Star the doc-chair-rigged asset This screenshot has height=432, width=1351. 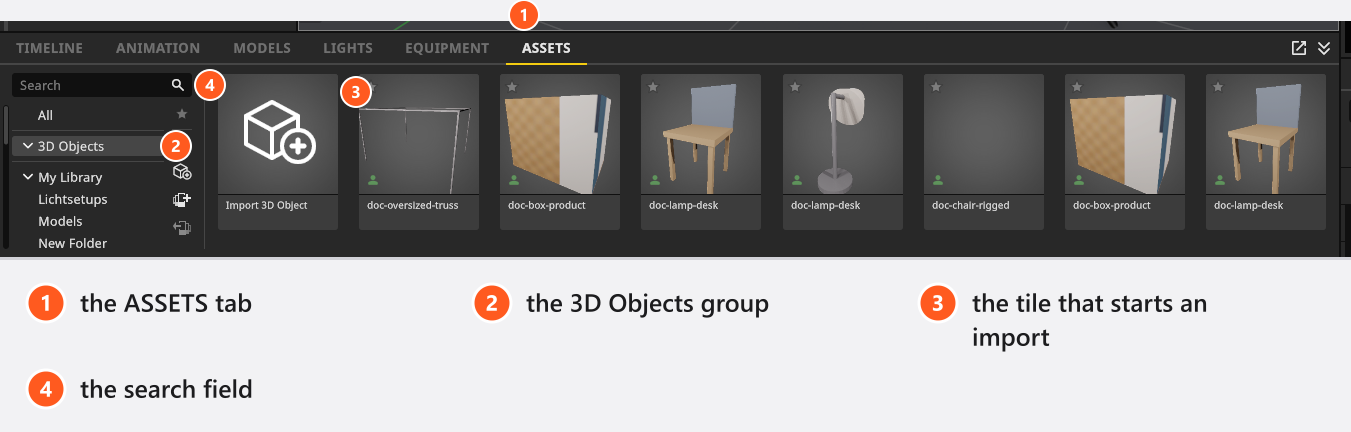pos(935,87)
